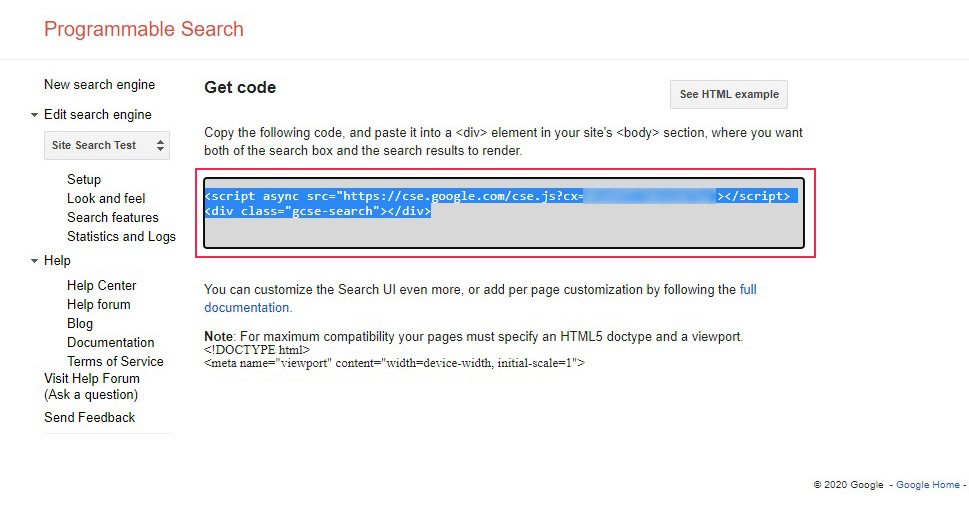Viewport: 969px width, 518px height.
Task: Click the 2020 Google copyright text
Action: click(x=848, y=485)
